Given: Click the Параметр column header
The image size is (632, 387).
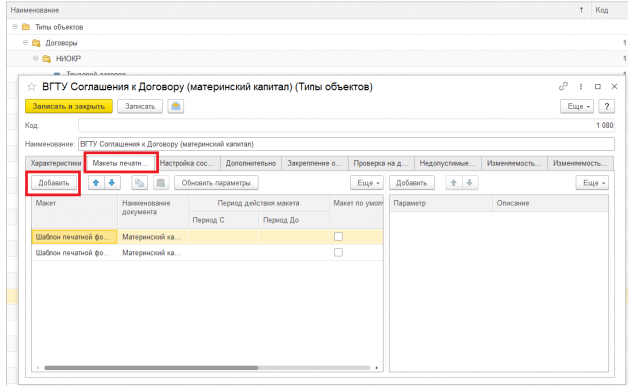Looking at the screenshot, I should (441, 203).
